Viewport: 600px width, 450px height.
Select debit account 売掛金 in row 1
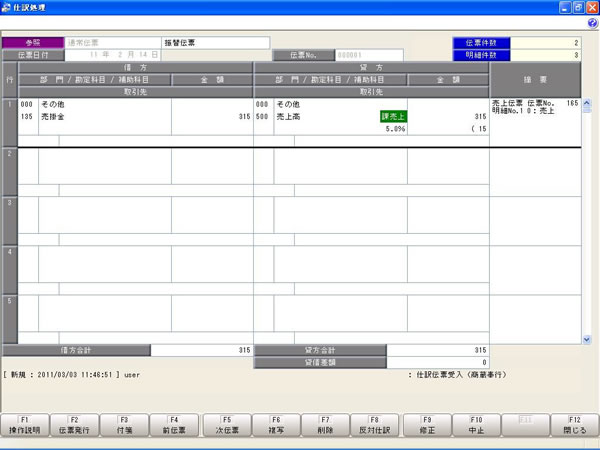coord(53,117)
